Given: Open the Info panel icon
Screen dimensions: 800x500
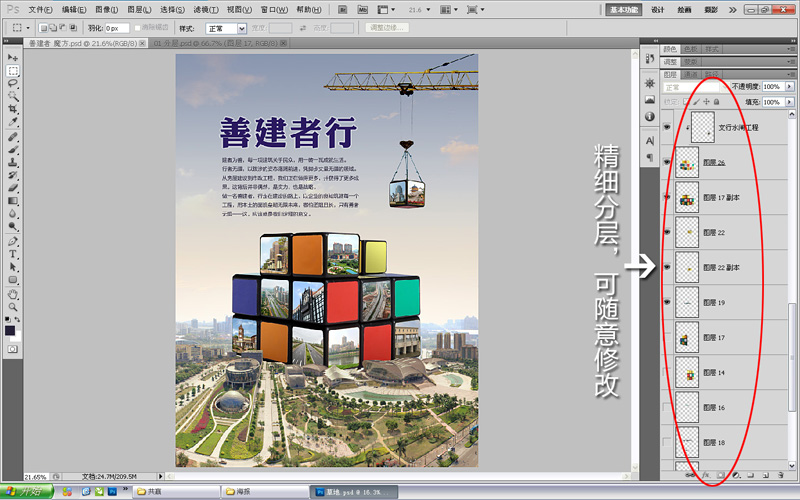Looking at the screenshot, I should pos(649,116).
